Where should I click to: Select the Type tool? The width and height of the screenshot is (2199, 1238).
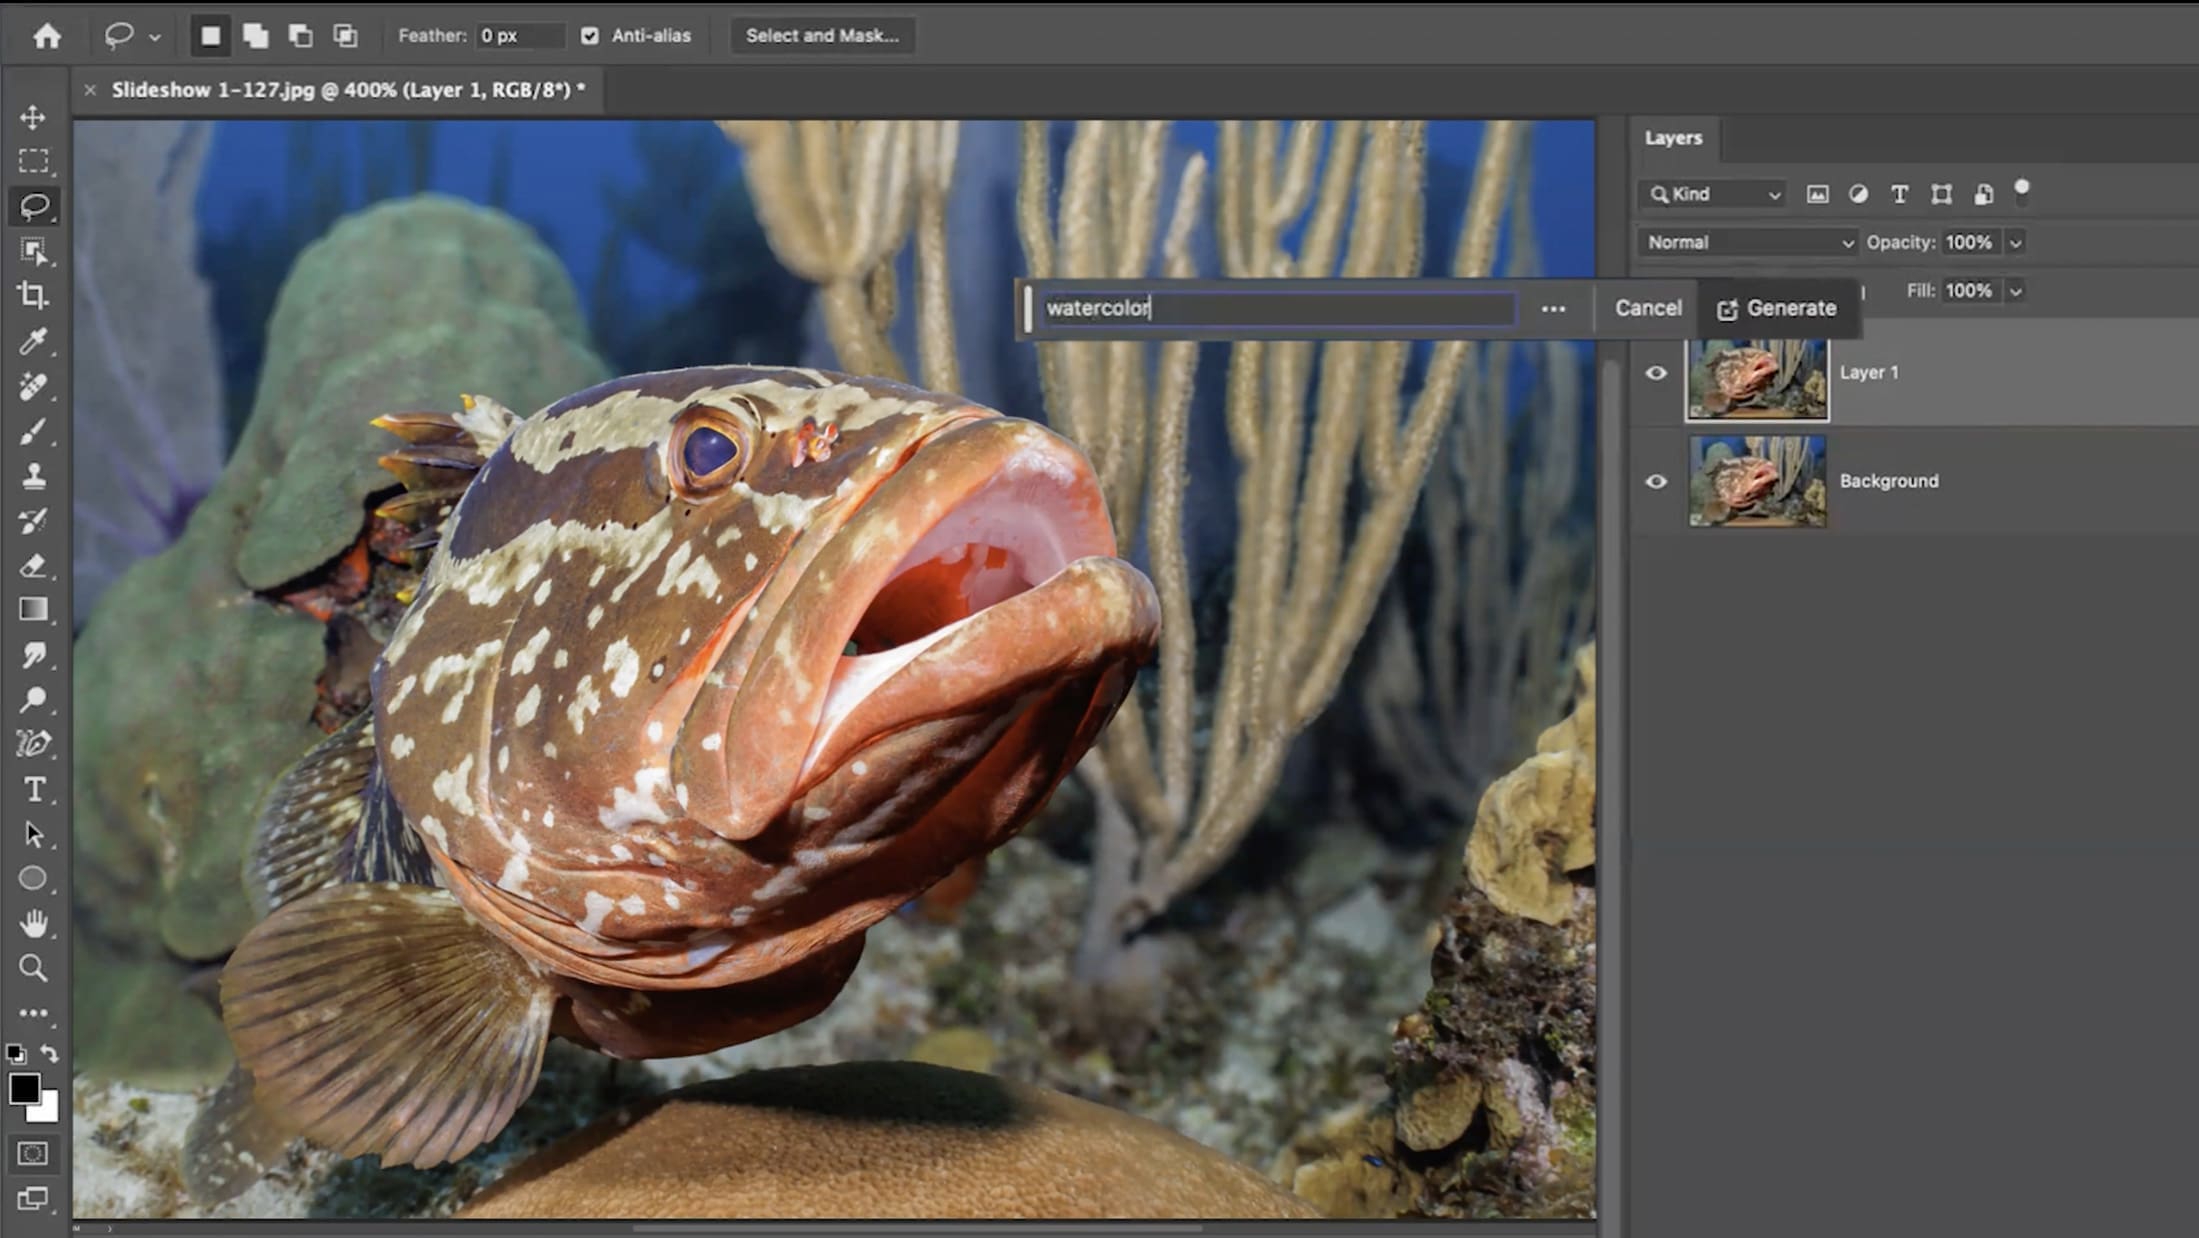[33, 789]
